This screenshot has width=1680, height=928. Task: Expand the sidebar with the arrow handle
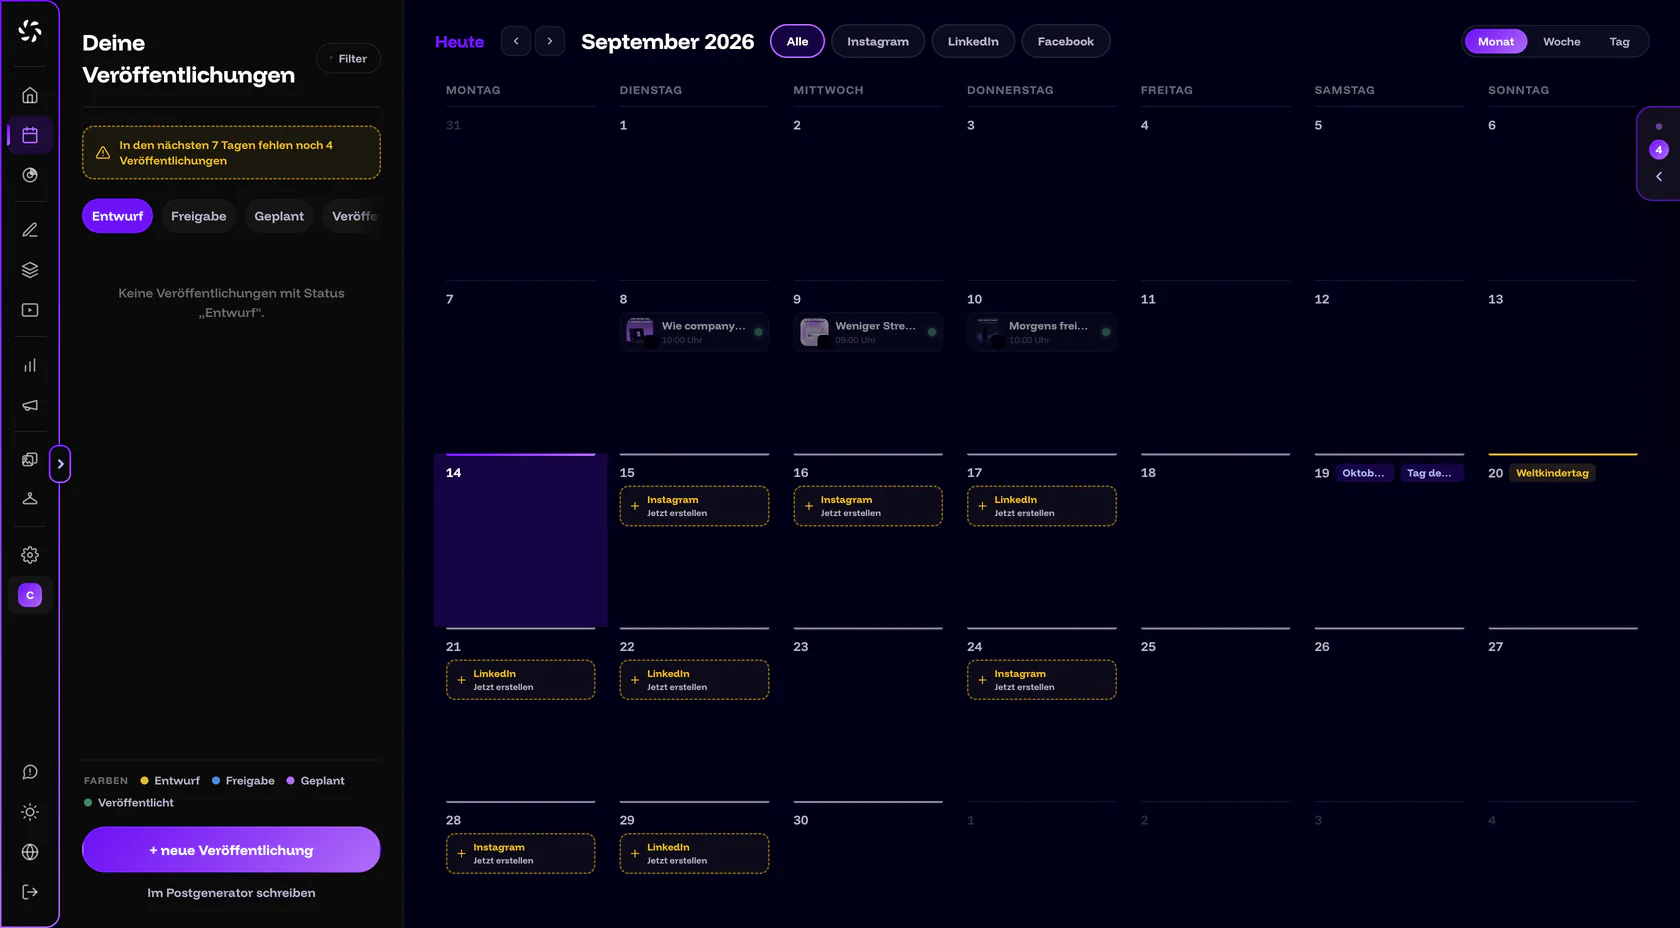(60, 464)
